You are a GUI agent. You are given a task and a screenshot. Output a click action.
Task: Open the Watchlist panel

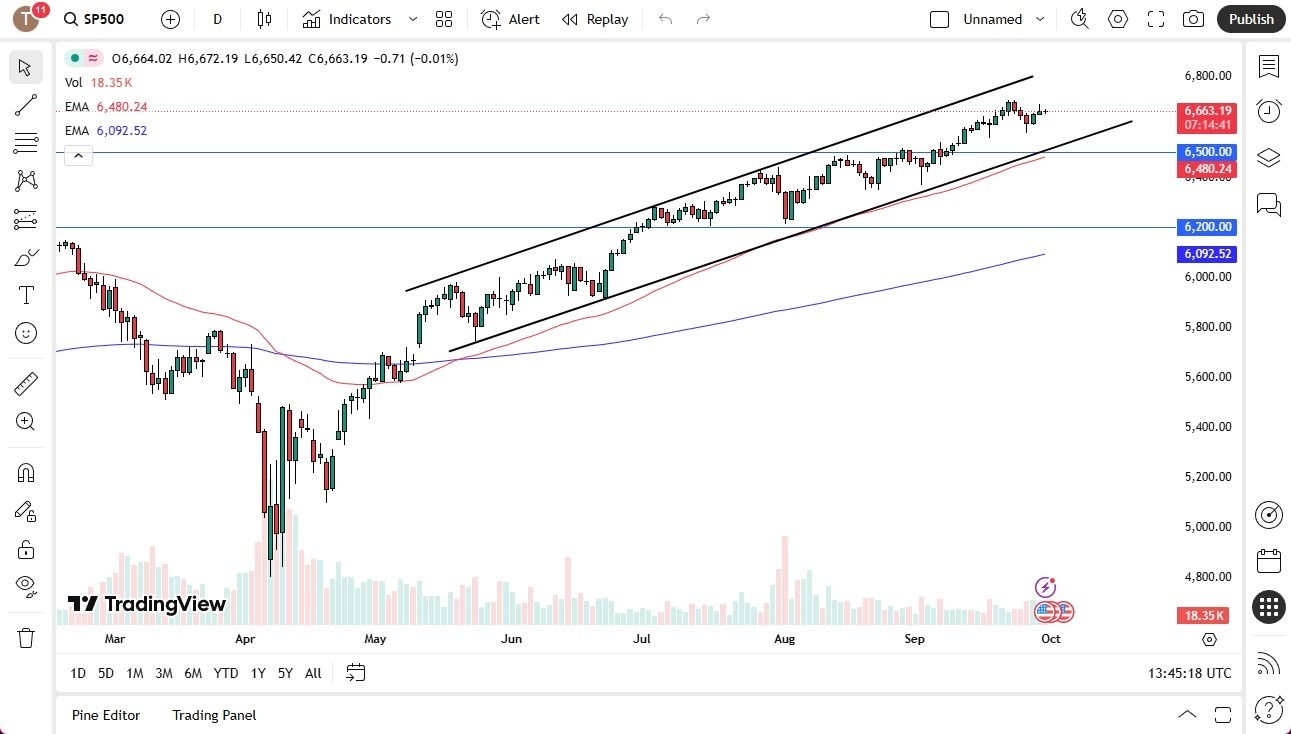[1268, 66]
